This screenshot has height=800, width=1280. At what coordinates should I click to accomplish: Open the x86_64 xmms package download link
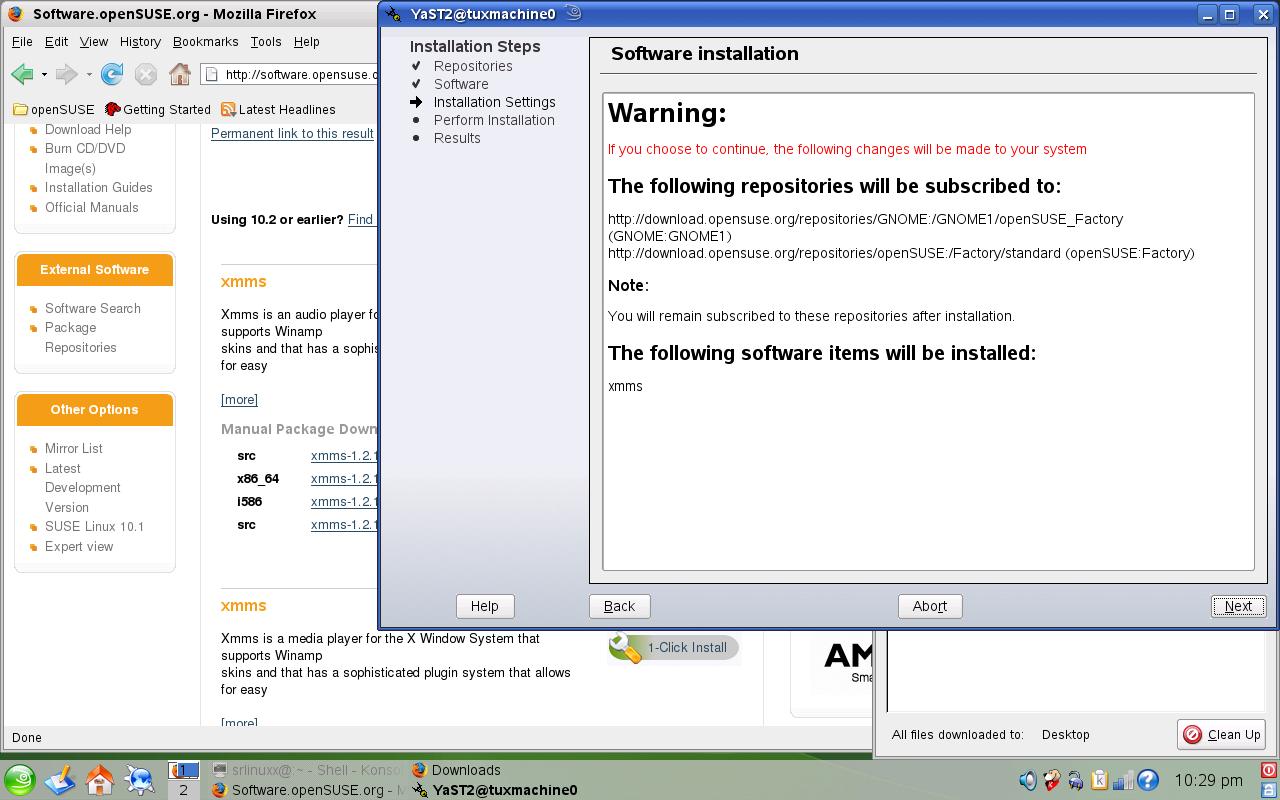pyautogui.click(x=344, y=478)
